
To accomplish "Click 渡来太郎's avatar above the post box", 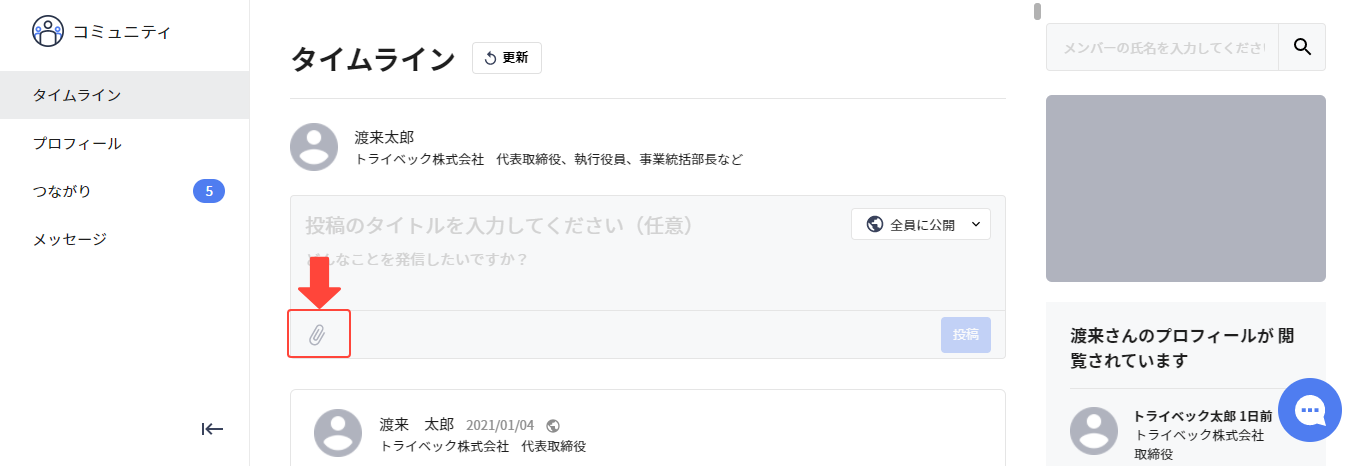I will click(314, 147).
